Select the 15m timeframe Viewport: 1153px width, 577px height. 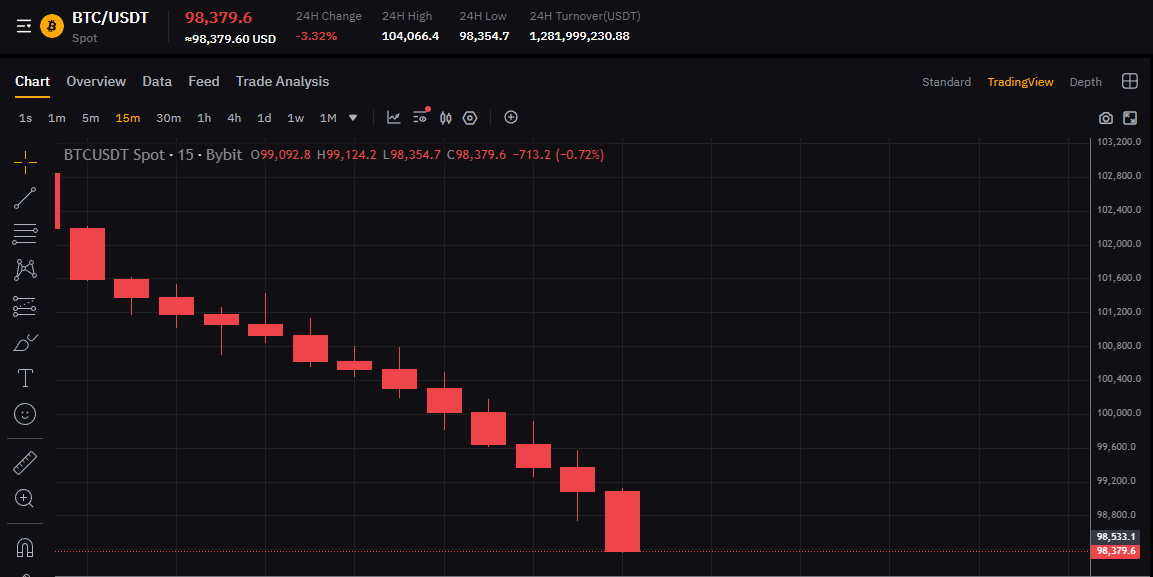coord(127,118)
